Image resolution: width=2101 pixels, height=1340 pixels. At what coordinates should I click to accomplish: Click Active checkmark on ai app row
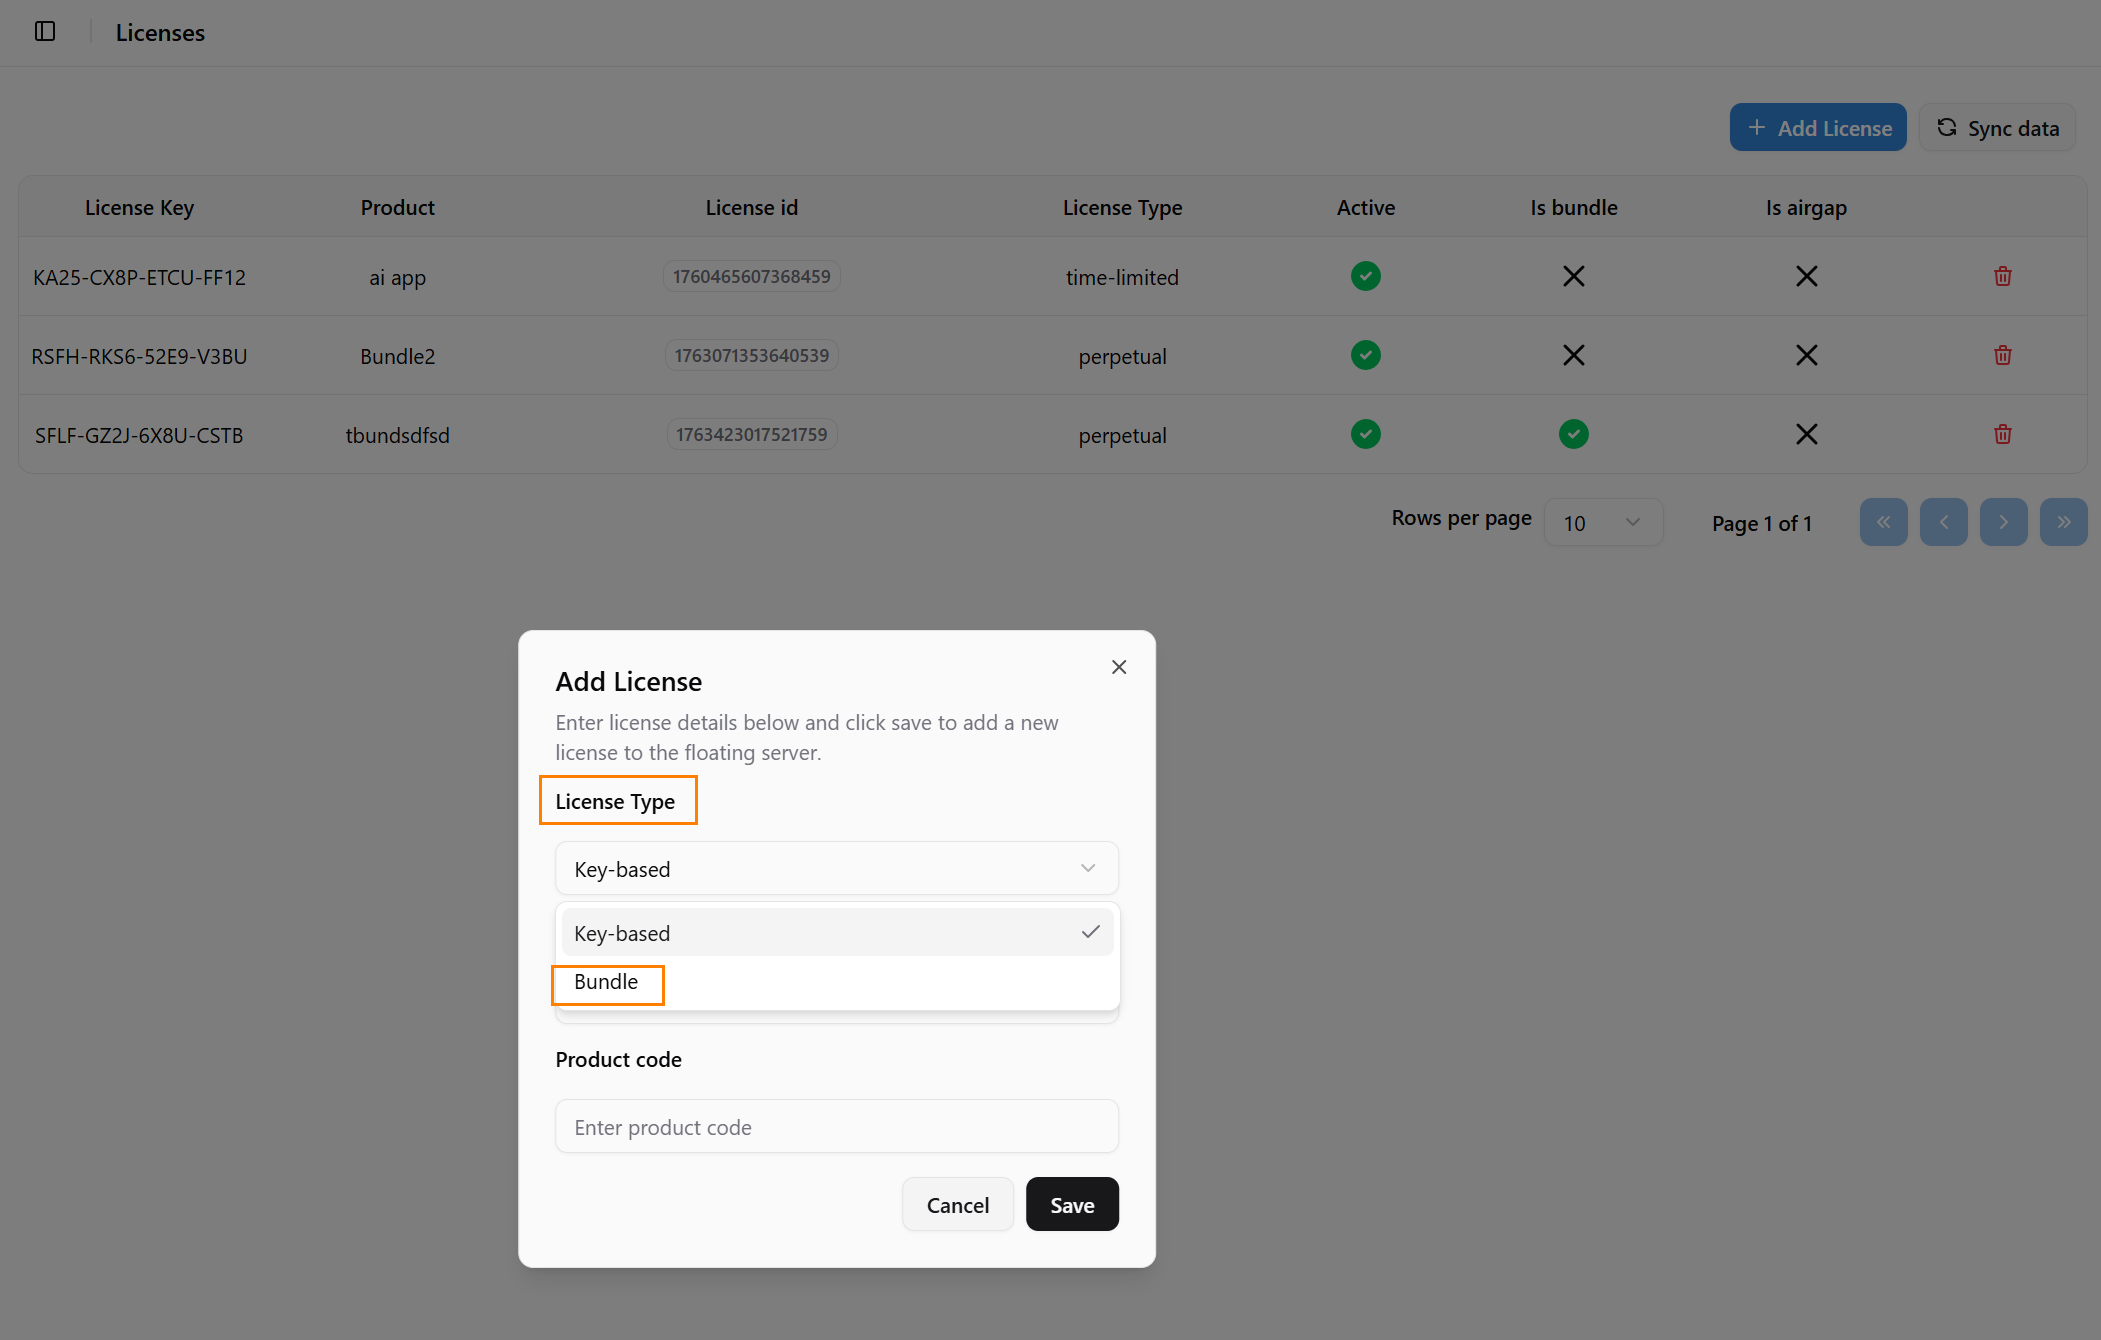1365,277
